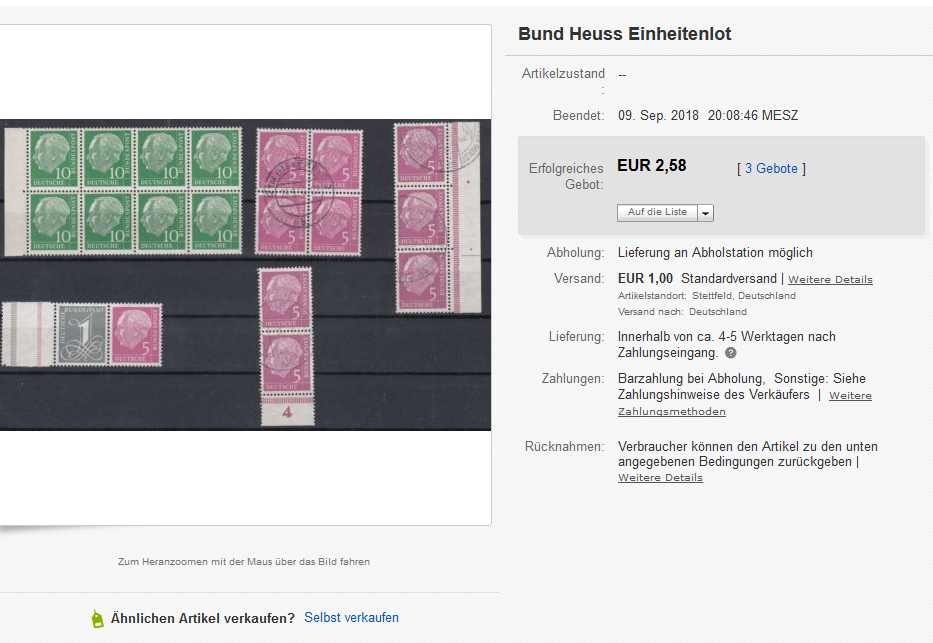This screenshot has height=643, width=933.
Task: Click the EUR 2,58 winning bid price
Action: (652, 166)
